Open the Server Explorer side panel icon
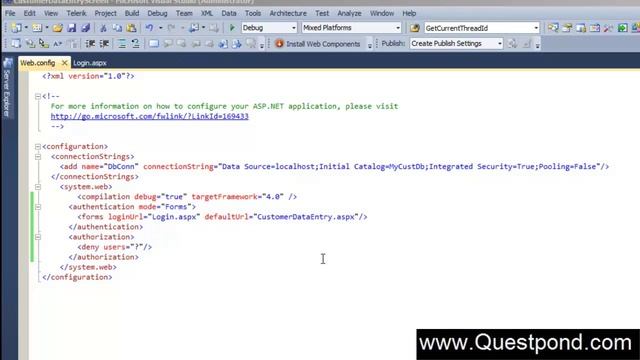The height and width of the screenshot is (360, 640). click(x=8, y=63)
